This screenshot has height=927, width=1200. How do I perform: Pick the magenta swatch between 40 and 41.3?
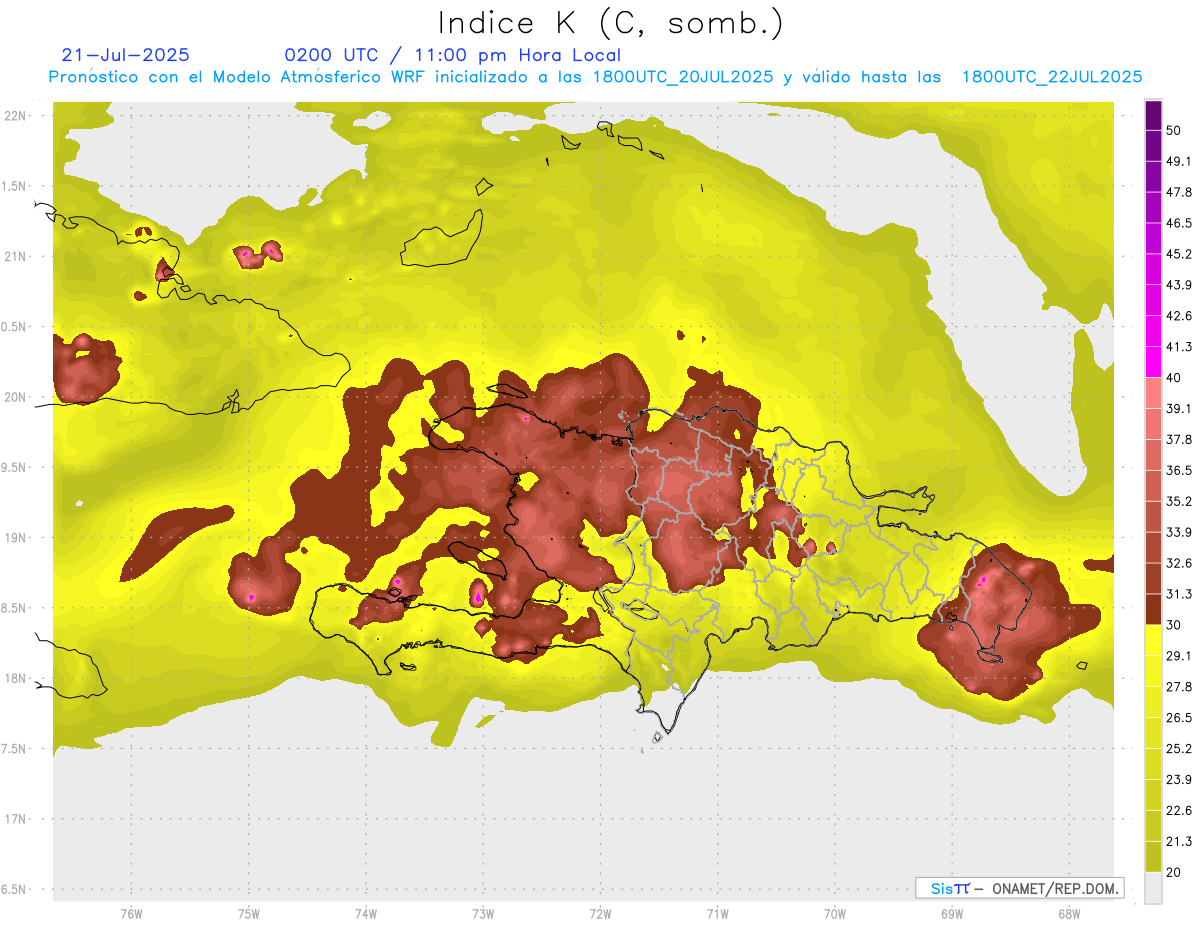pyautogui.click(x=1154, y=363)
